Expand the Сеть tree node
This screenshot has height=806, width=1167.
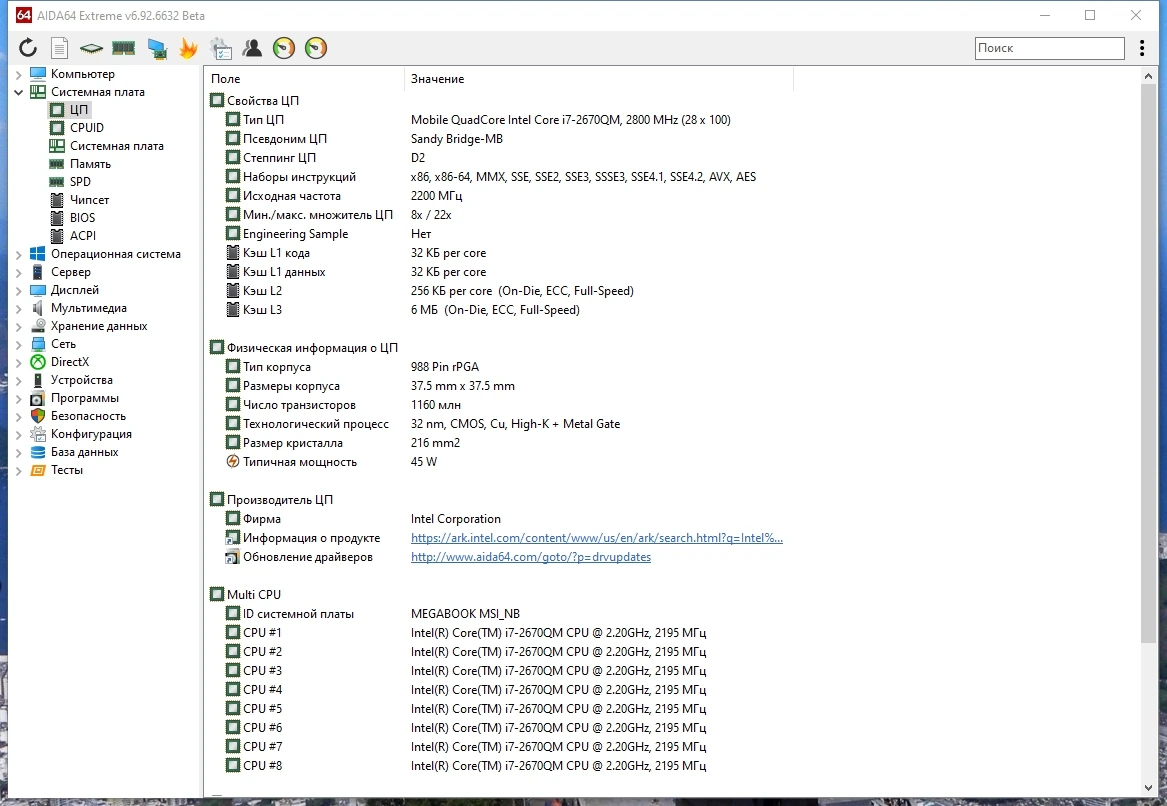tap(19, 345)
